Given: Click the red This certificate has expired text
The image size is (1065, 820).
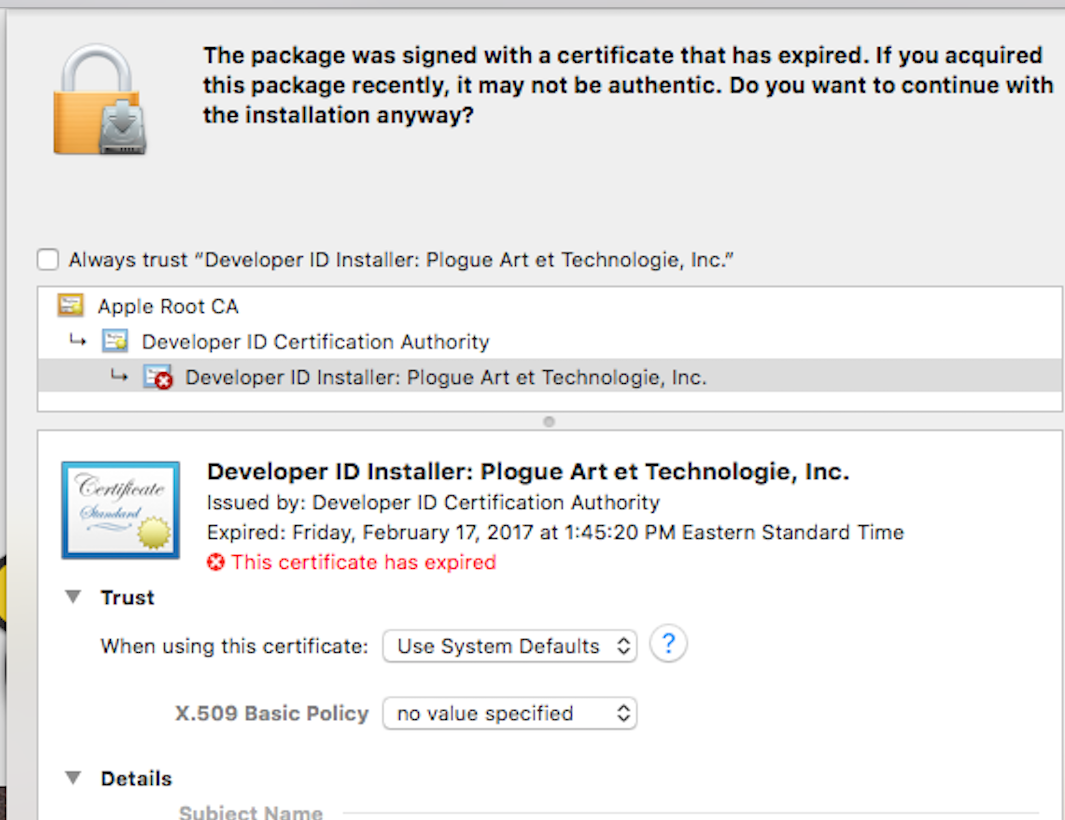Looking at the screenshot, I should point(363,562).
